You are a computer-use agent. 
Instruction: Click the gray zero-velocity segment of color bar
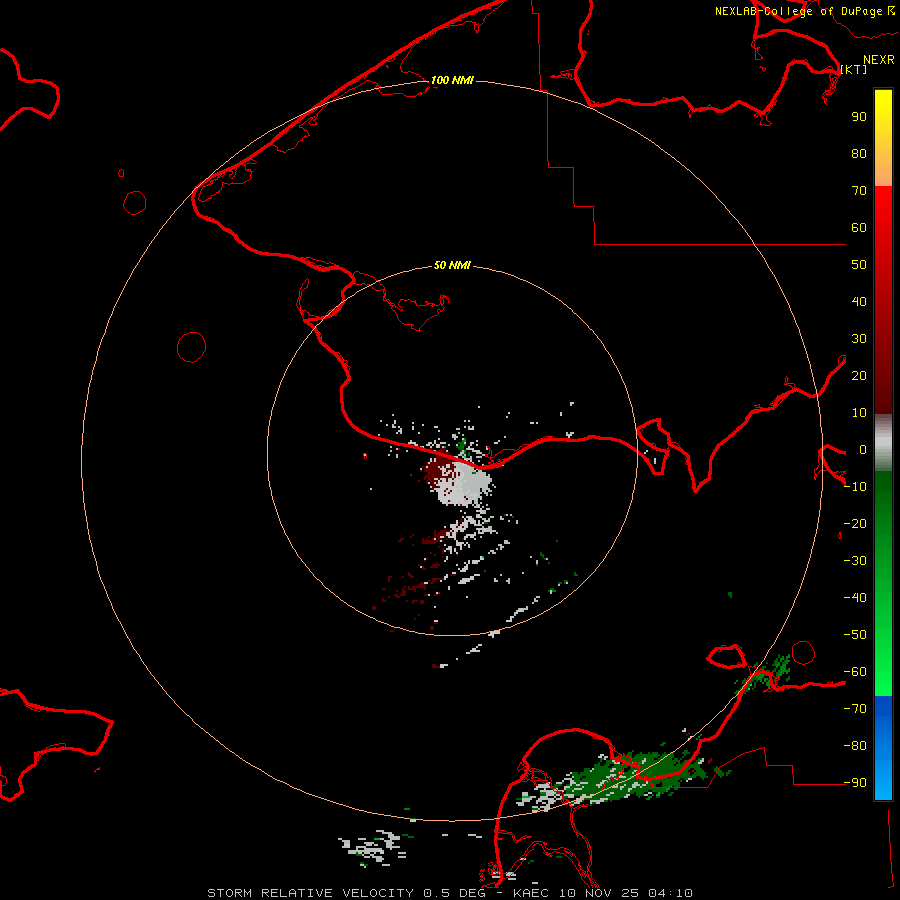883,443
